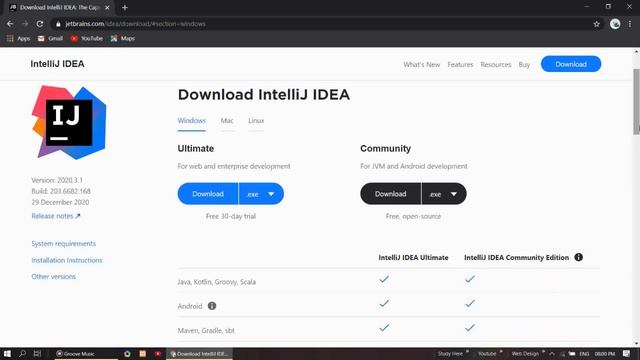
Task: Open red app icon in taskbar
Action: (158, 354)
